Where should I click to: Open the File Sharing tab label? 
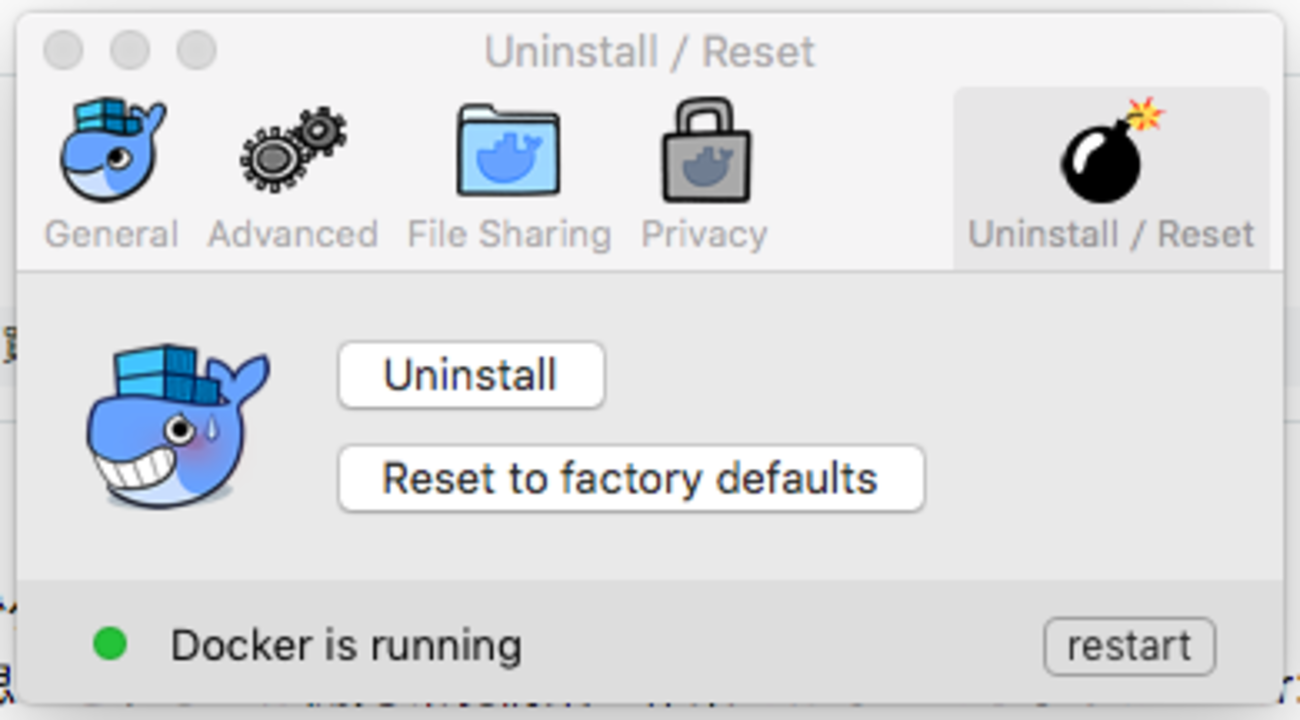pos(508,234)
